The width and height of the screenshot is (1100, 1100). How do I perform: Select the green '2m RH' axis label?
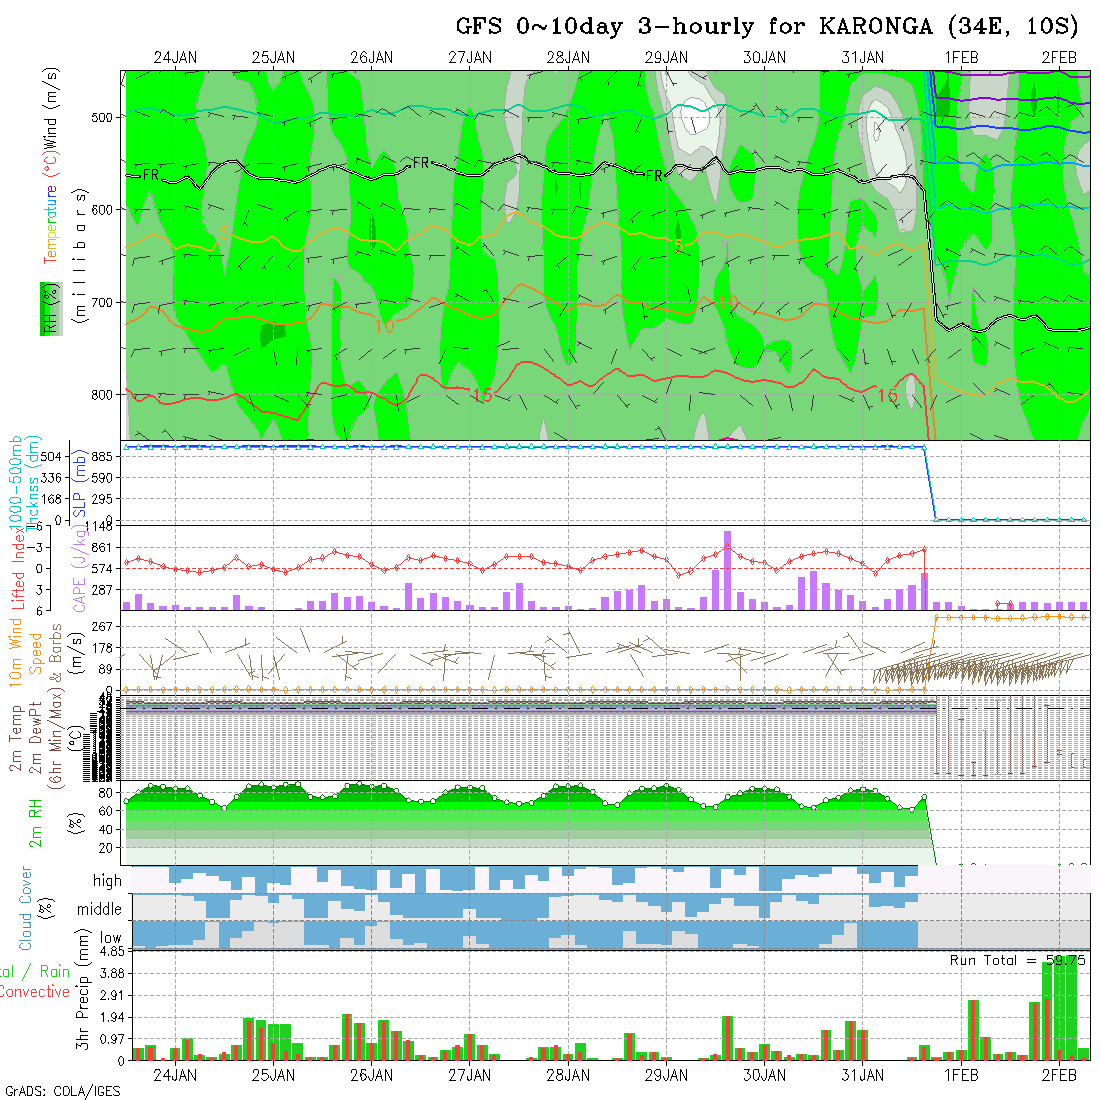[35, 822]
